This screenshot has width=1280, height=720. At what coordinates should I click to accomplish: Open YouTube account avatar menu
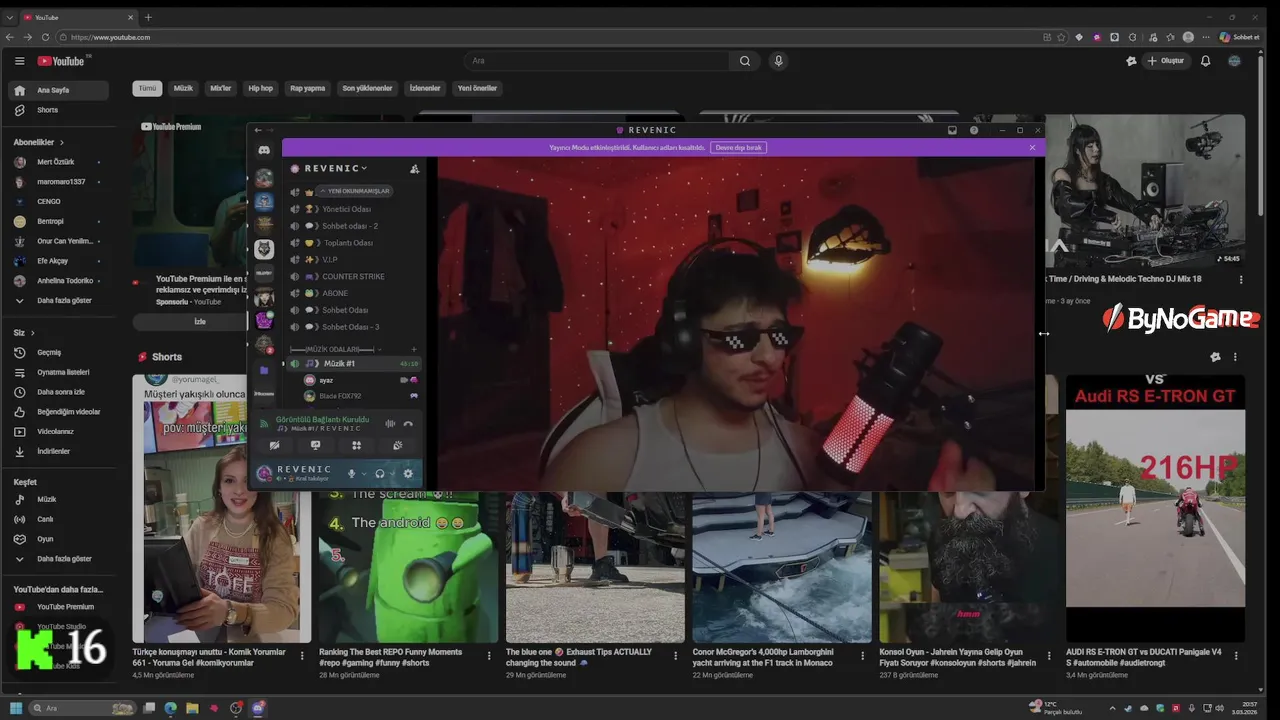pos(1235,61)
